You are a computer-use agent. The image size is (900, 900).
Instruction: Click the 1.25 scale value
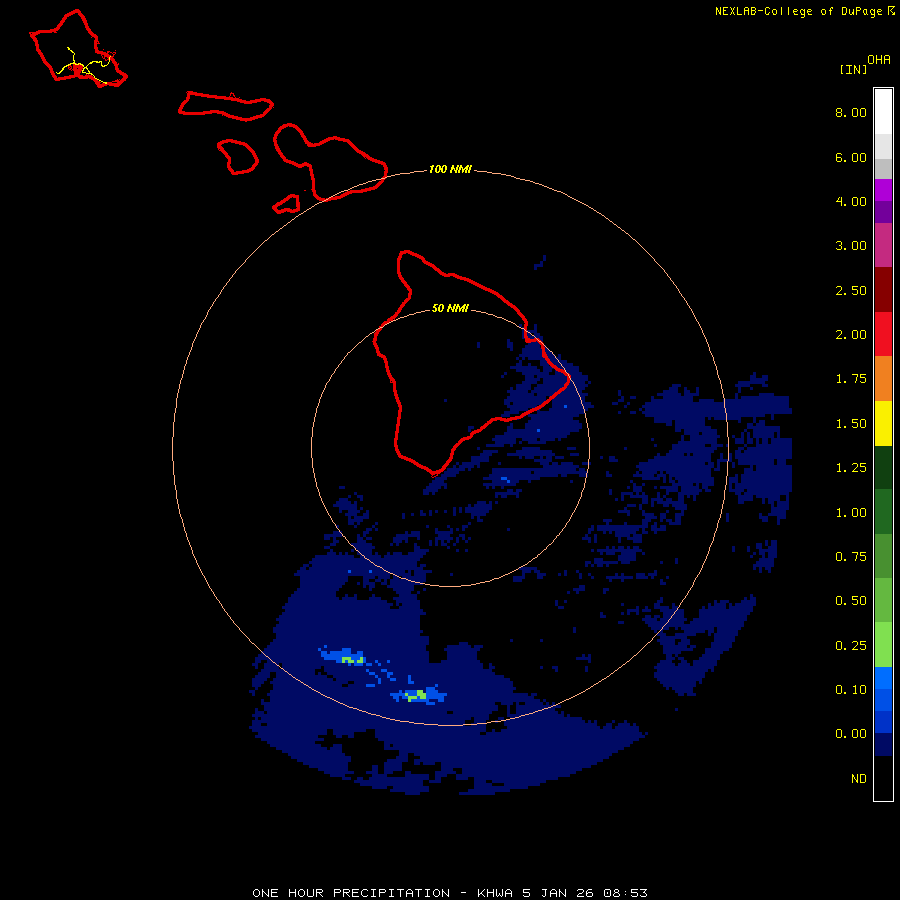(851, 468)
